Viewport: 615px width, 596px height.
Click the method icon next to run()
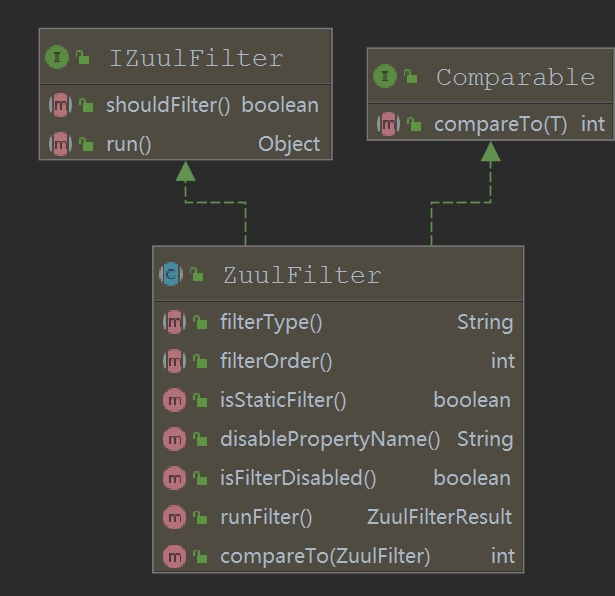coord(61,144)
